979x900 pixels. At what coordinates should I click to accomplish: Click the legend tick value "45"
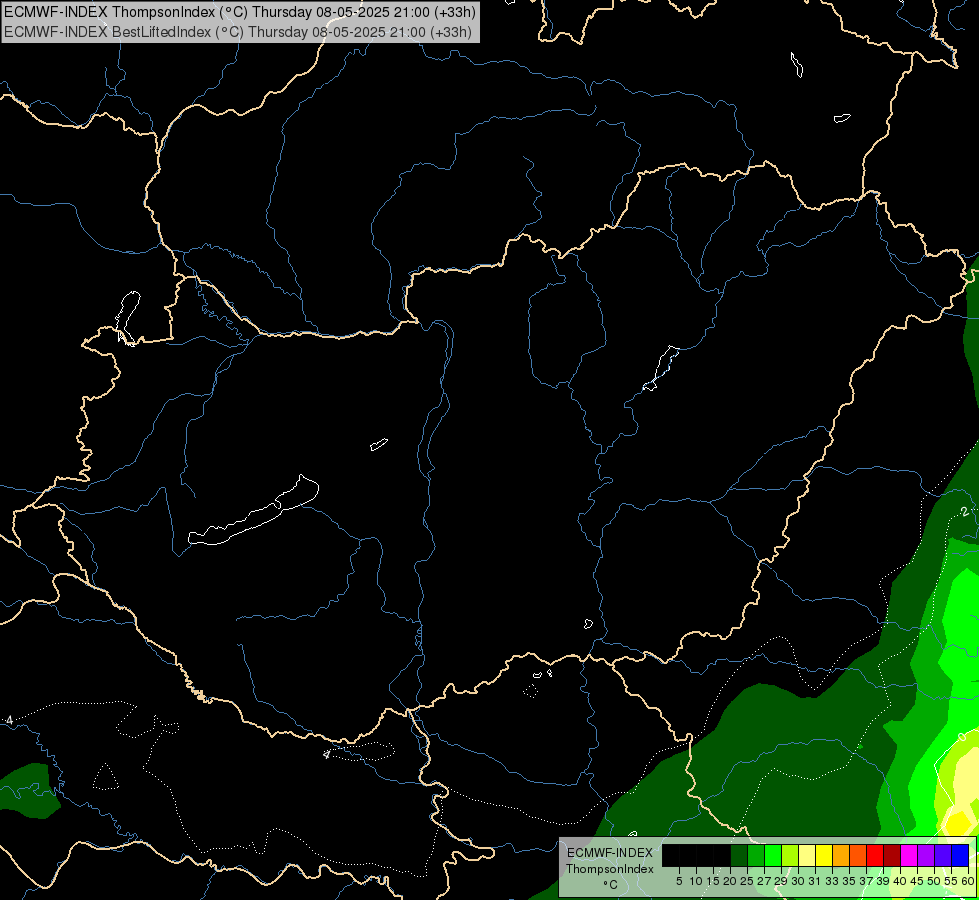point(917,881)
